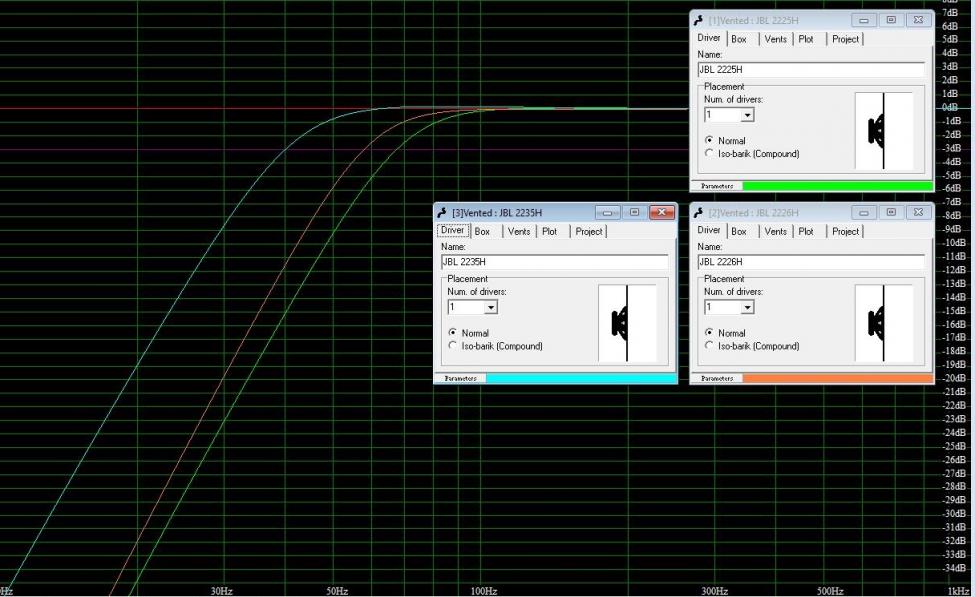Click wrench icon in JBL 2235H window title
Viewport: 975px width, 597px height.
pos(443,213)
